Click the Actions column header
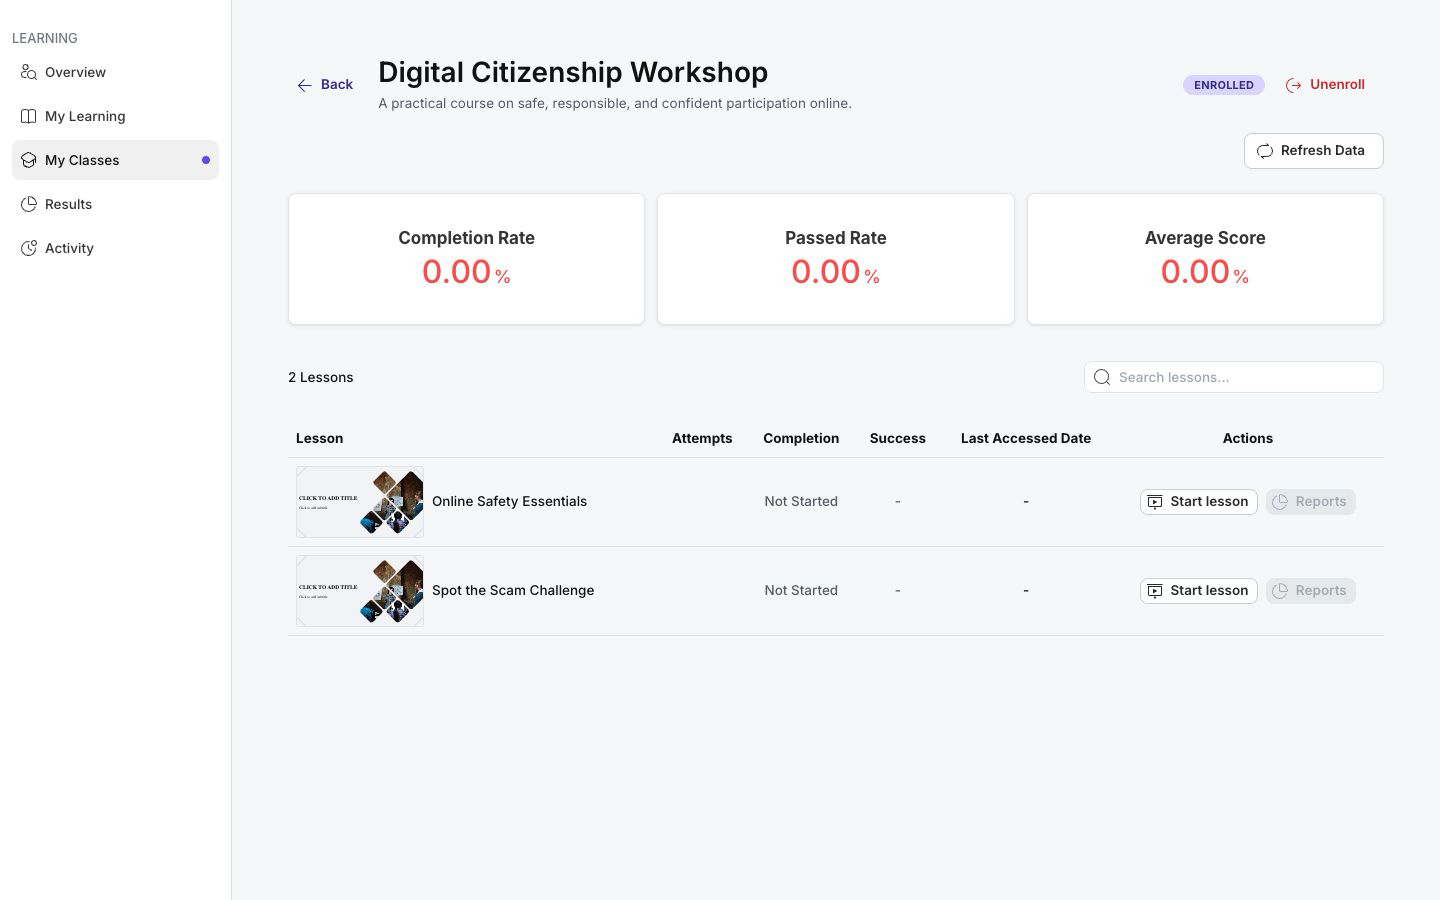The width and height of the screenshot is (1440, 900). 1248,438
